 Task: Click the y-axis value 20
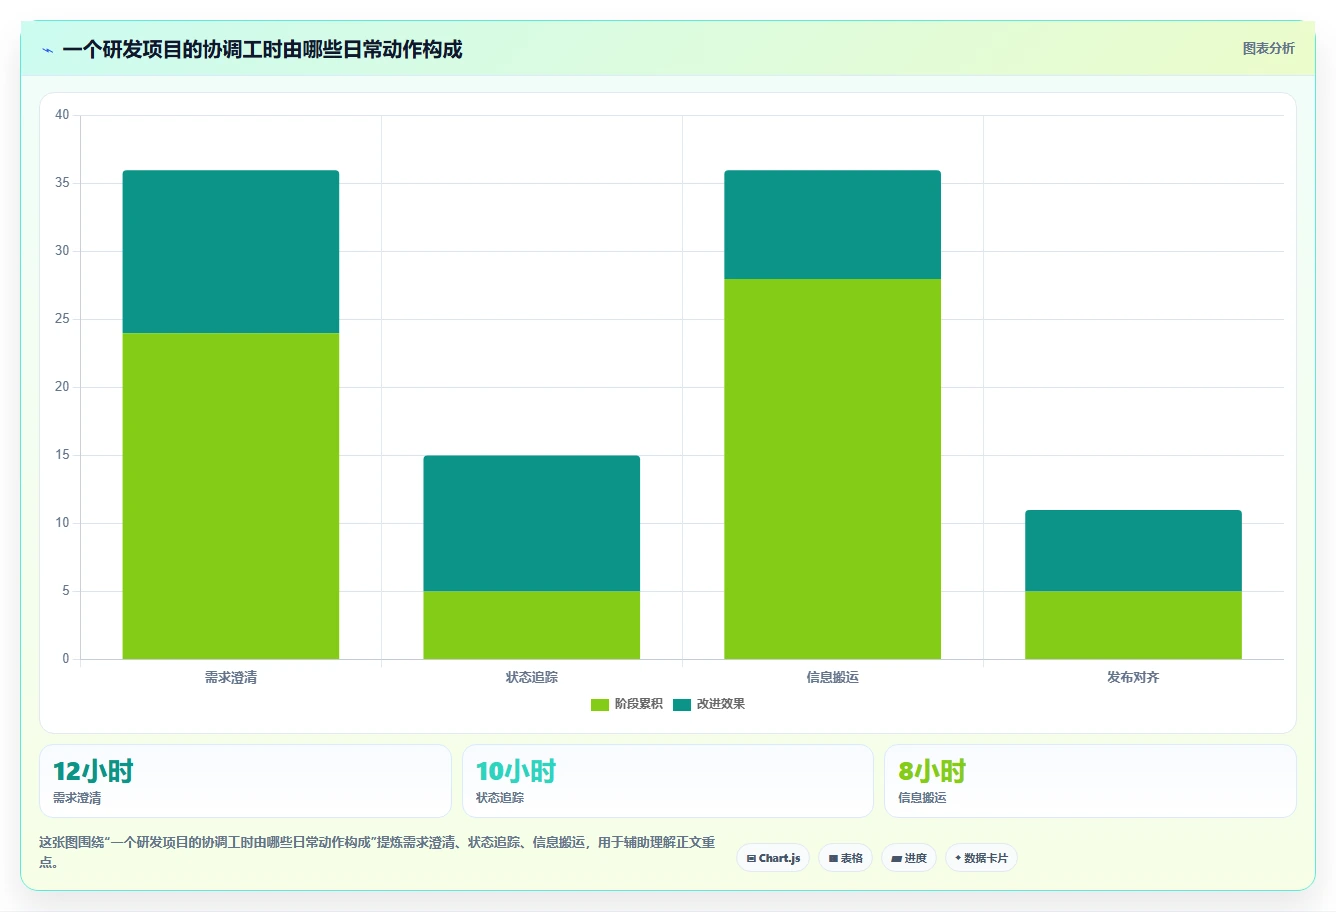[x=62, y=387]
